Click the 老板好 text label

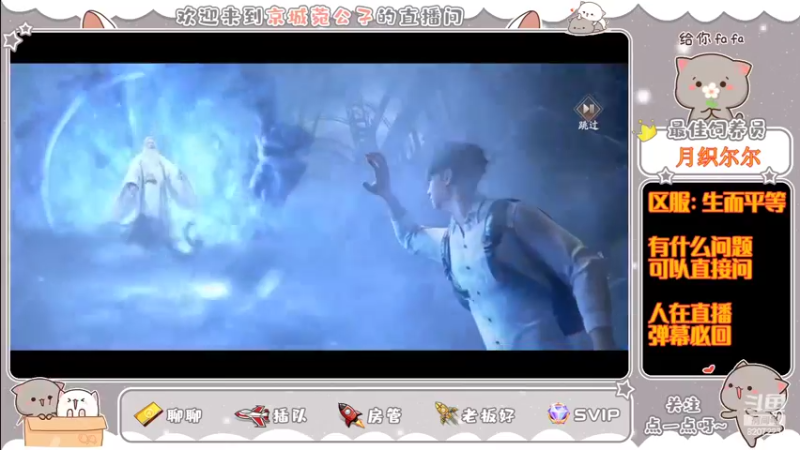[x=488, y=416]
